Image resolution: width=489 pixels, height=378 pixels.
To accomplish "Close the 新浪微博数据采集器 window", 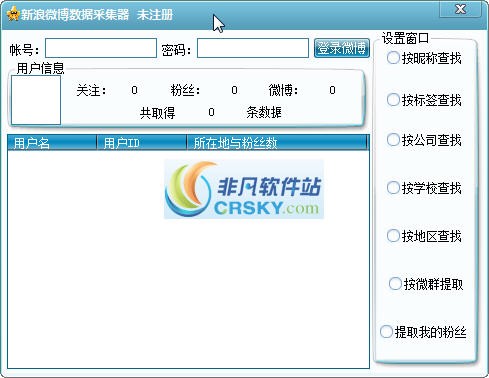I will [460, 9].
